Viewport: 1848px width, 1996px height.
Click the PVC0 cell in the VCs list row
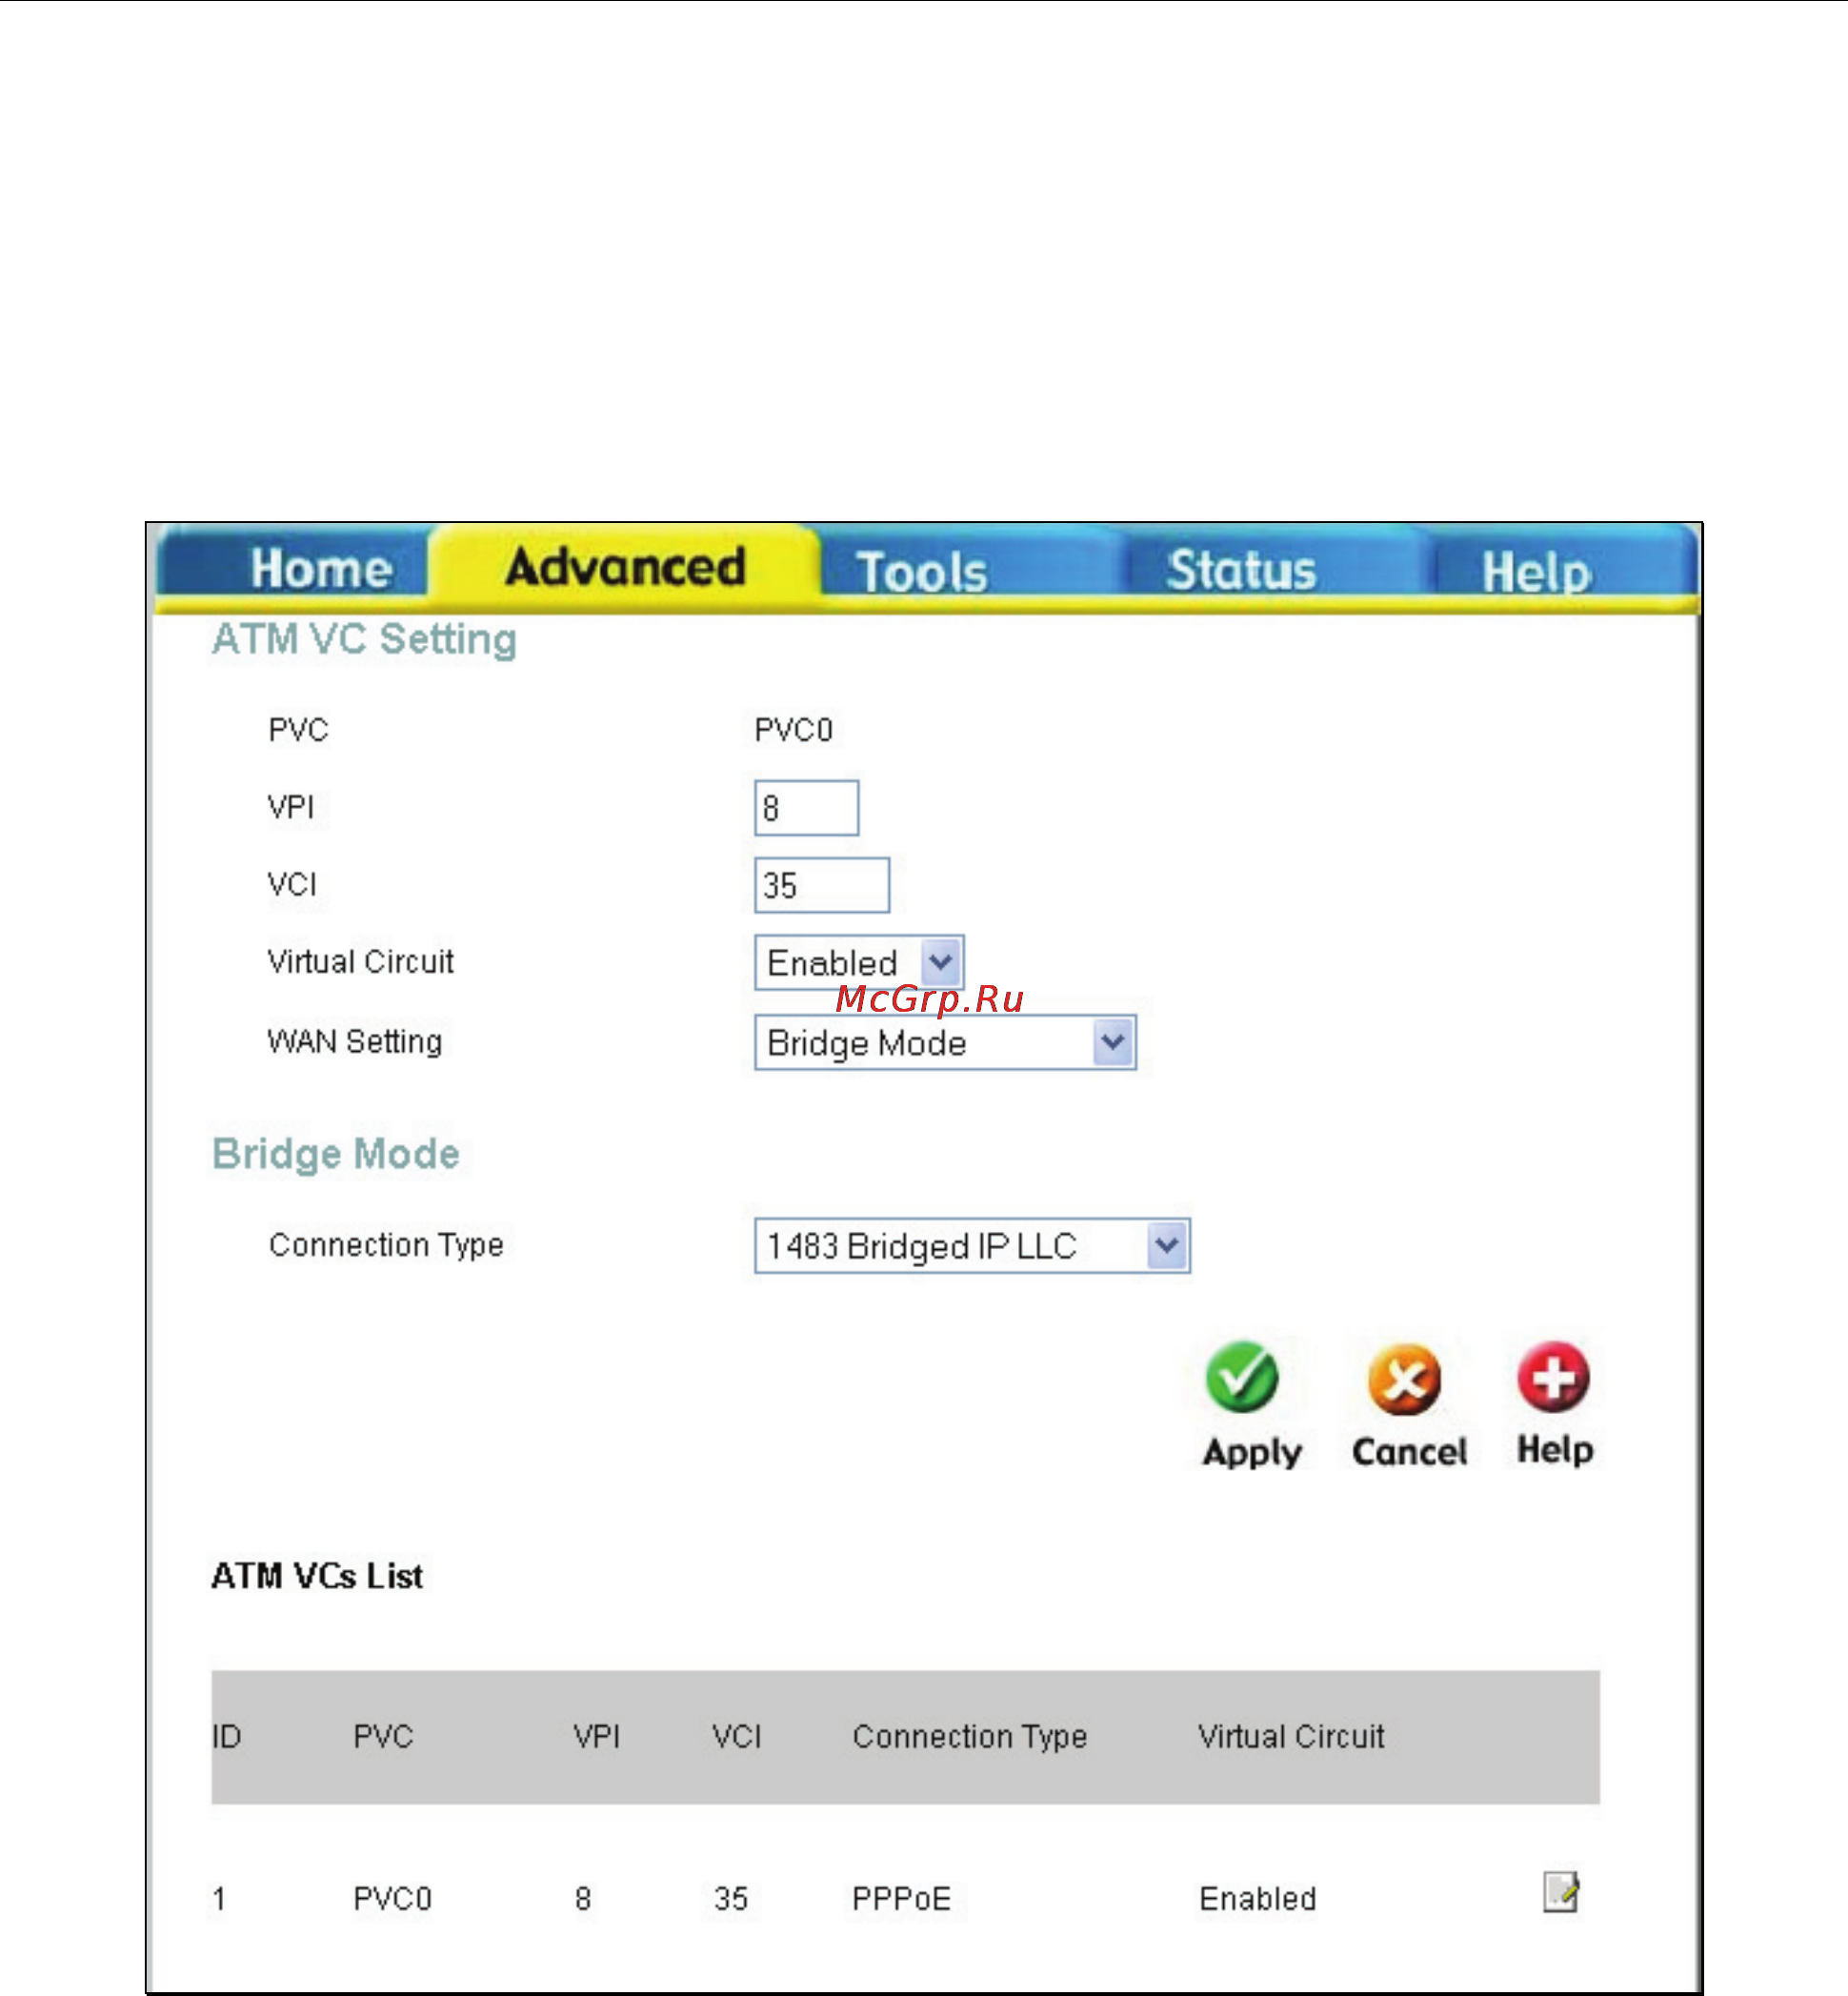[392, 1898]
